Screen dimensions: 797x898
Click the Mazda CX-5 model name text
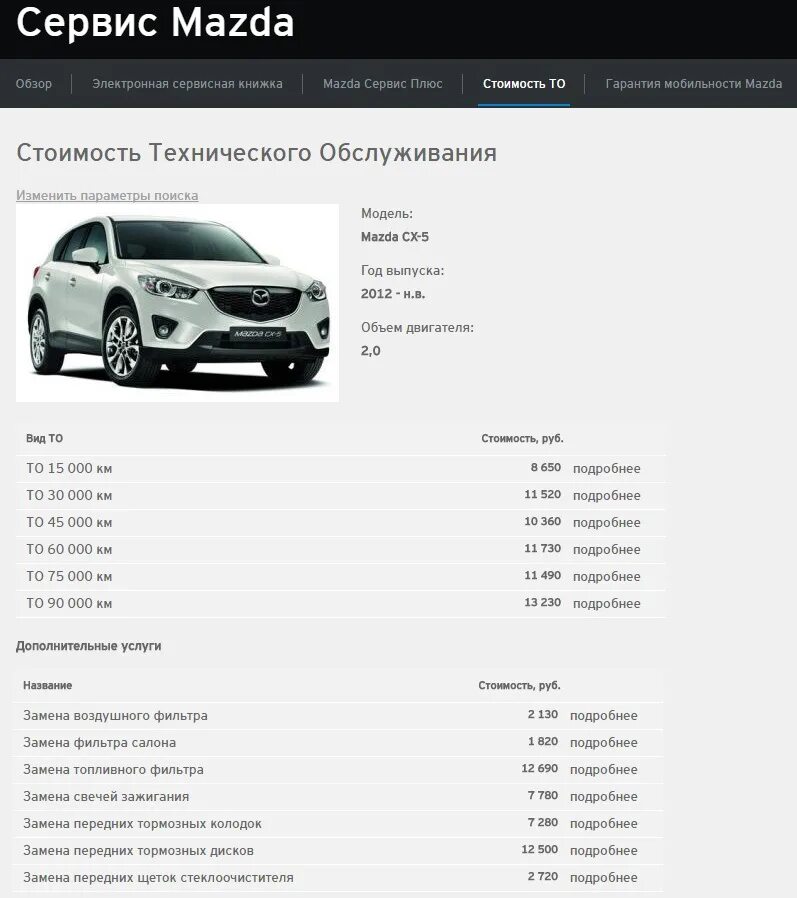point(394,237)
